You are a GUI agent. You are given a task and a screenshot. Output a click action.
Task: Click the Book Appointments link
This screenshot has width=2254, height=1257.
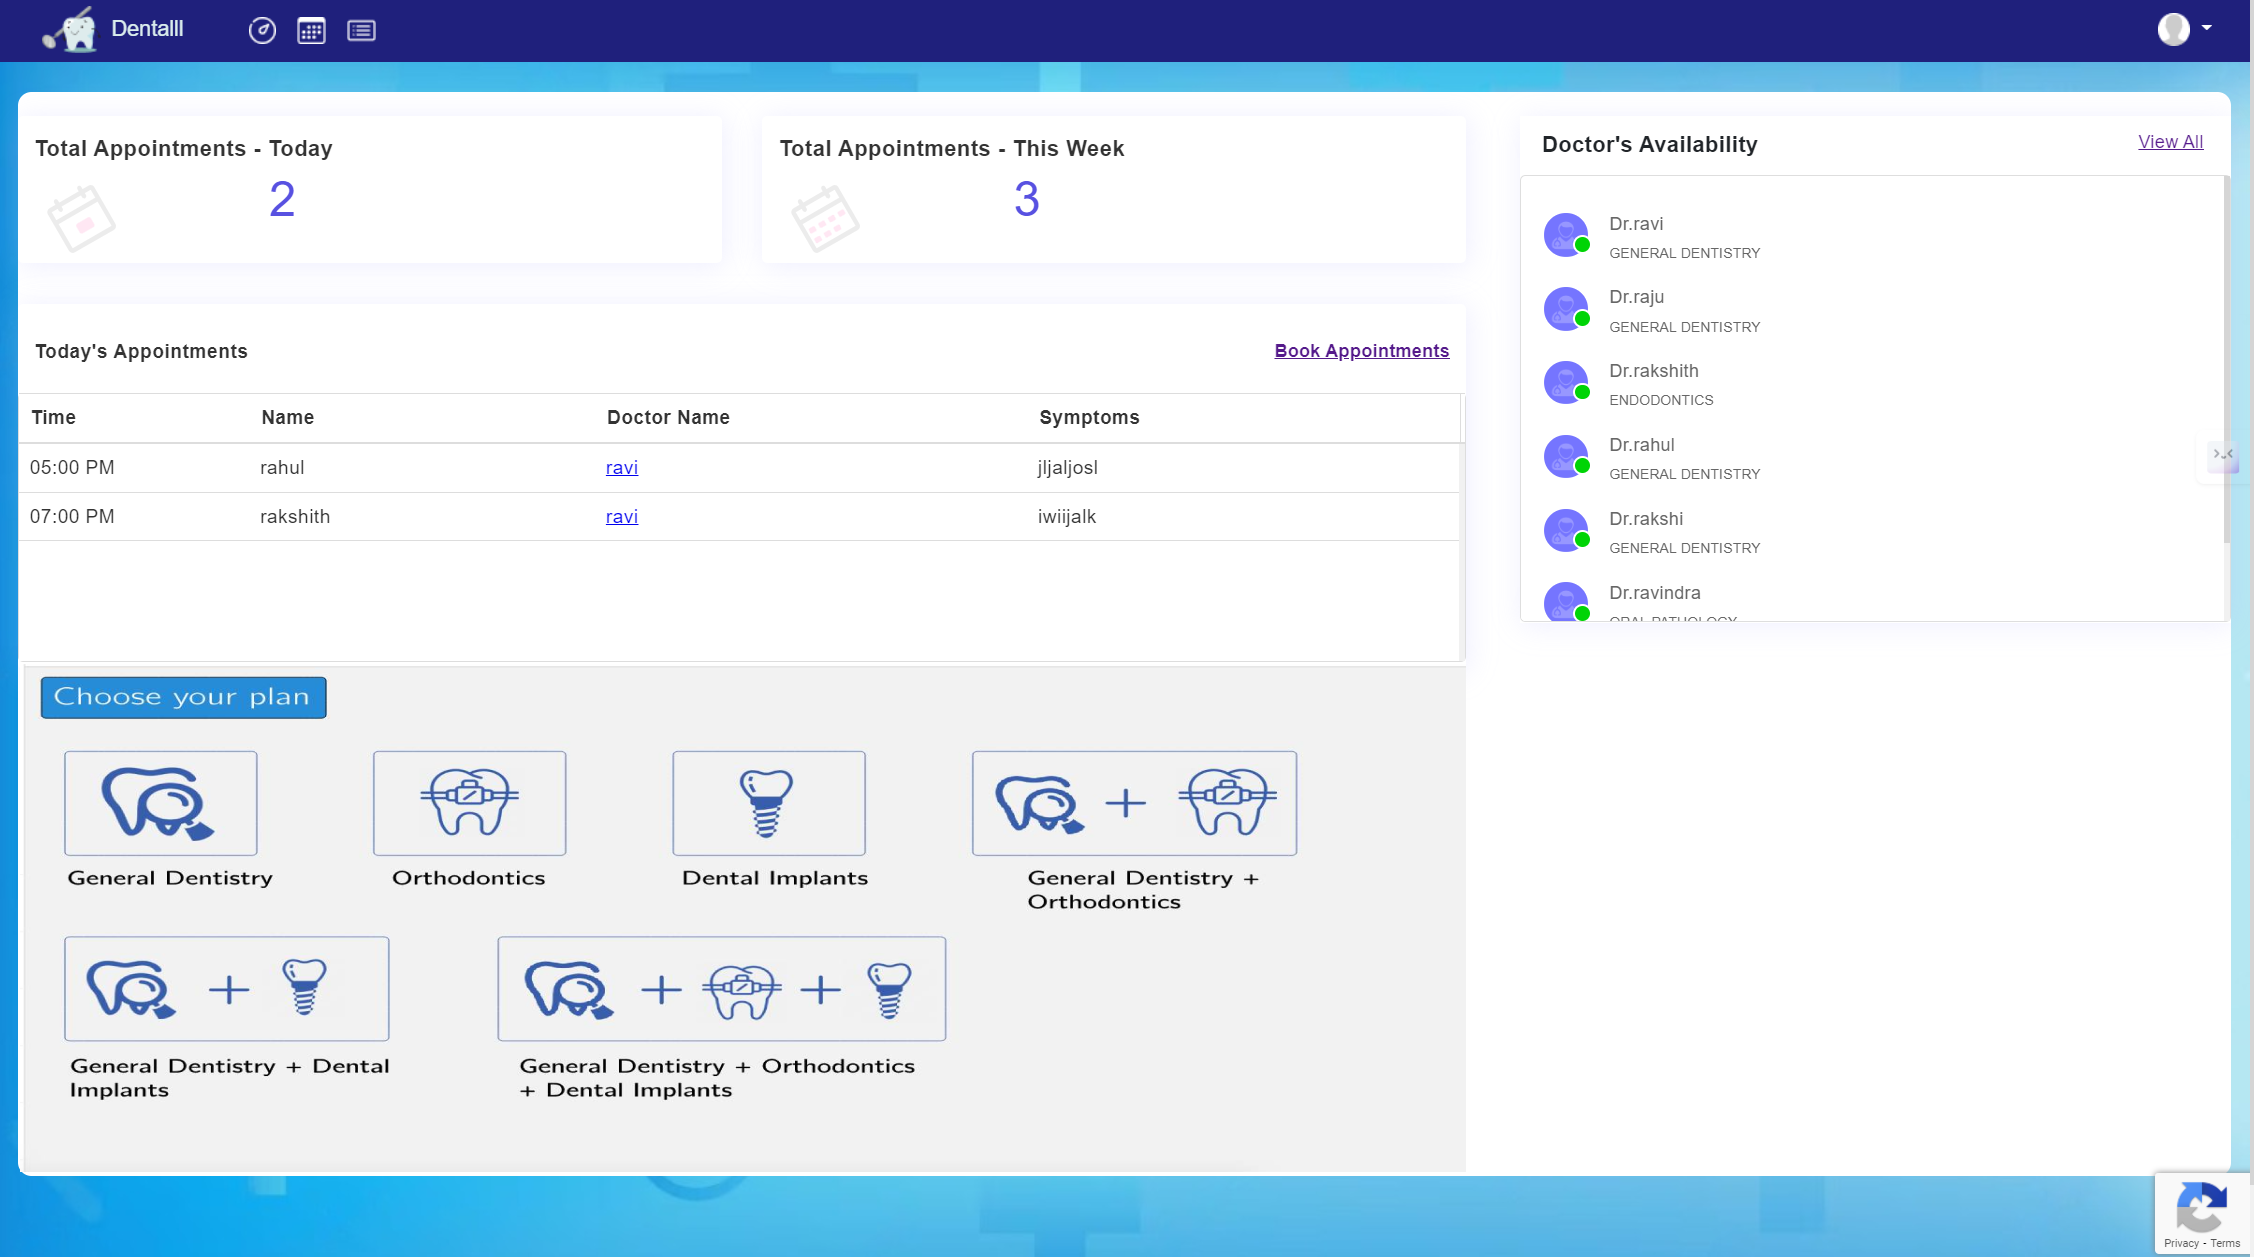pos(1361,351)
